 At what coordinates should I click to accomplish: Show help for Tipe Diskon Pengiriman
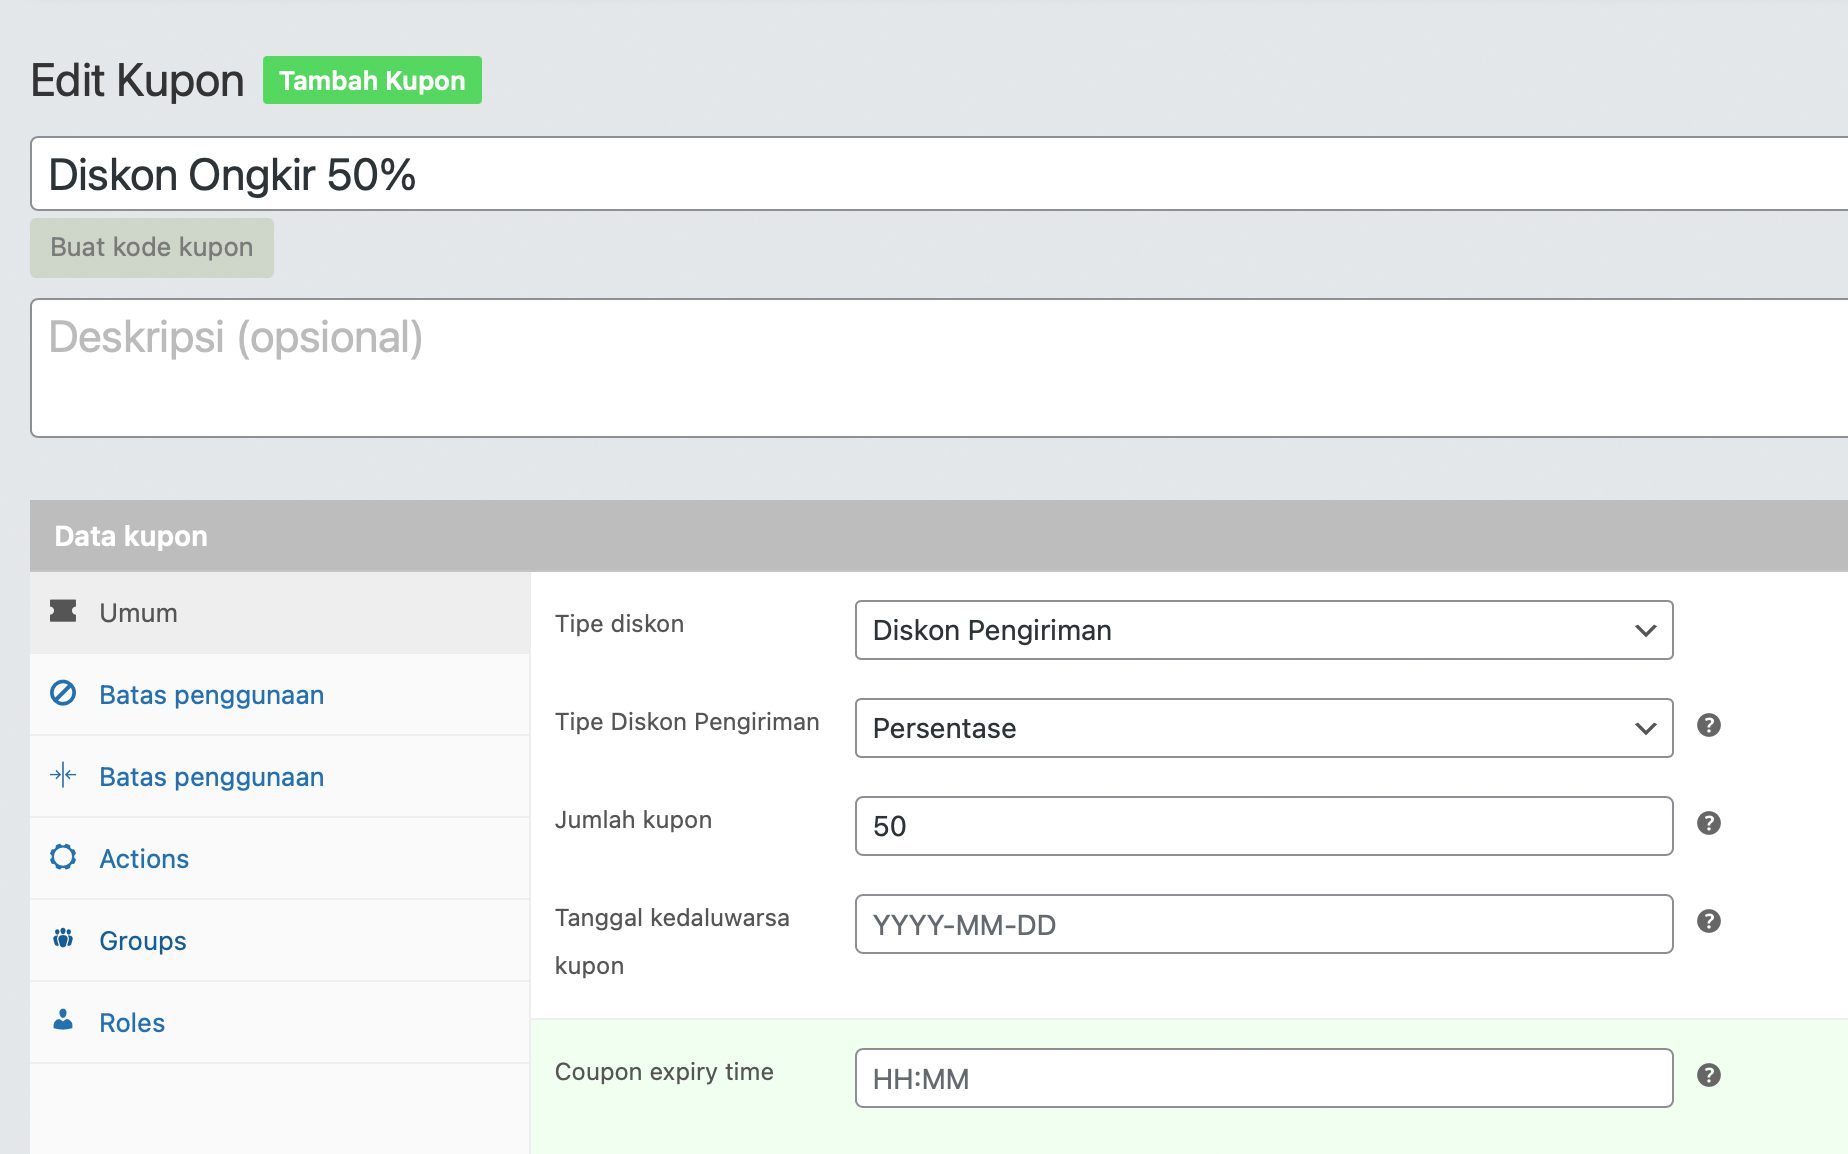pyautogui.click(x=1708, y=725)
